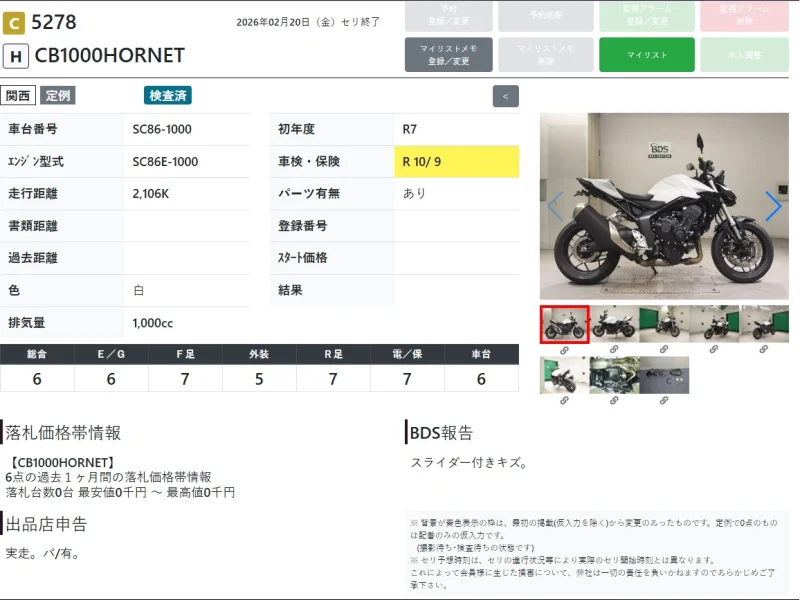Click the F足 score column header

[185, 354]
